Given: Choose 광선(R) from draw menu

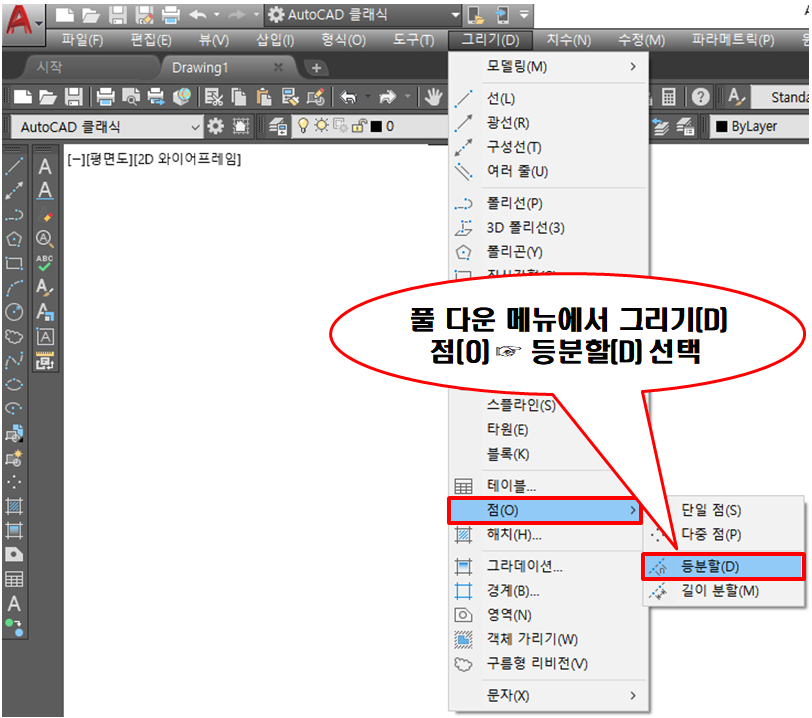Looking at the screenshot, I should 548,123.
